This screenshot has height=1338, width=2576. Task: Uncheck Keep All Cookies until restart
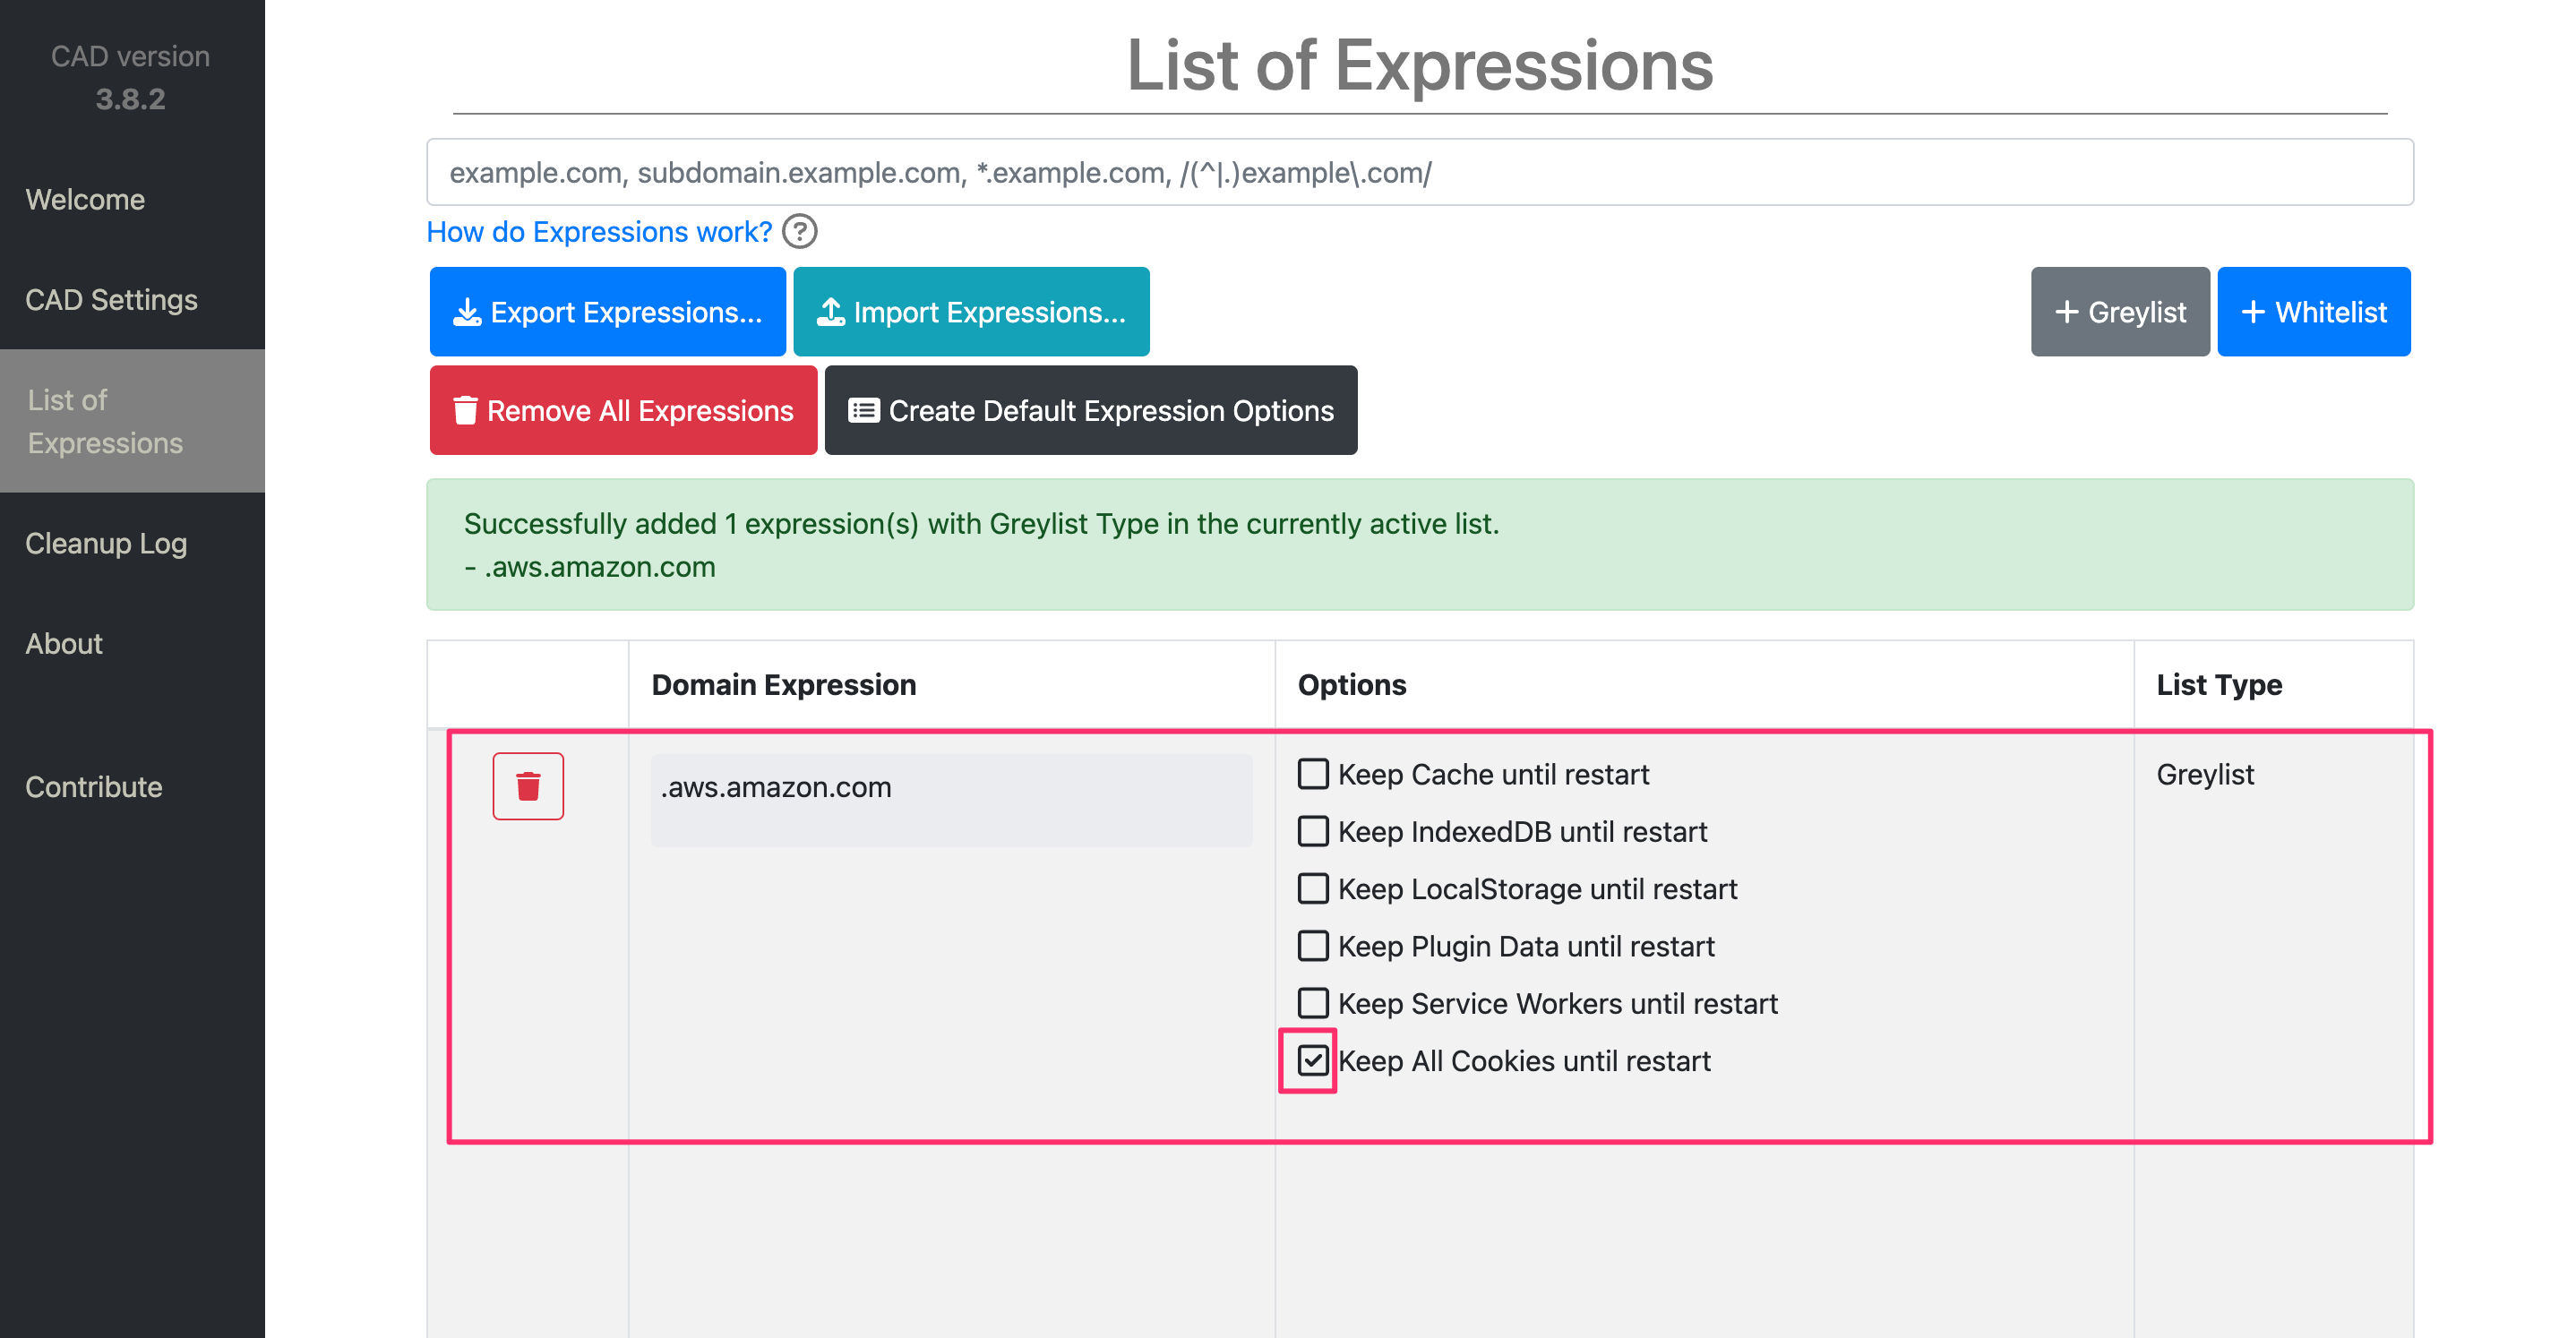1313,1060
